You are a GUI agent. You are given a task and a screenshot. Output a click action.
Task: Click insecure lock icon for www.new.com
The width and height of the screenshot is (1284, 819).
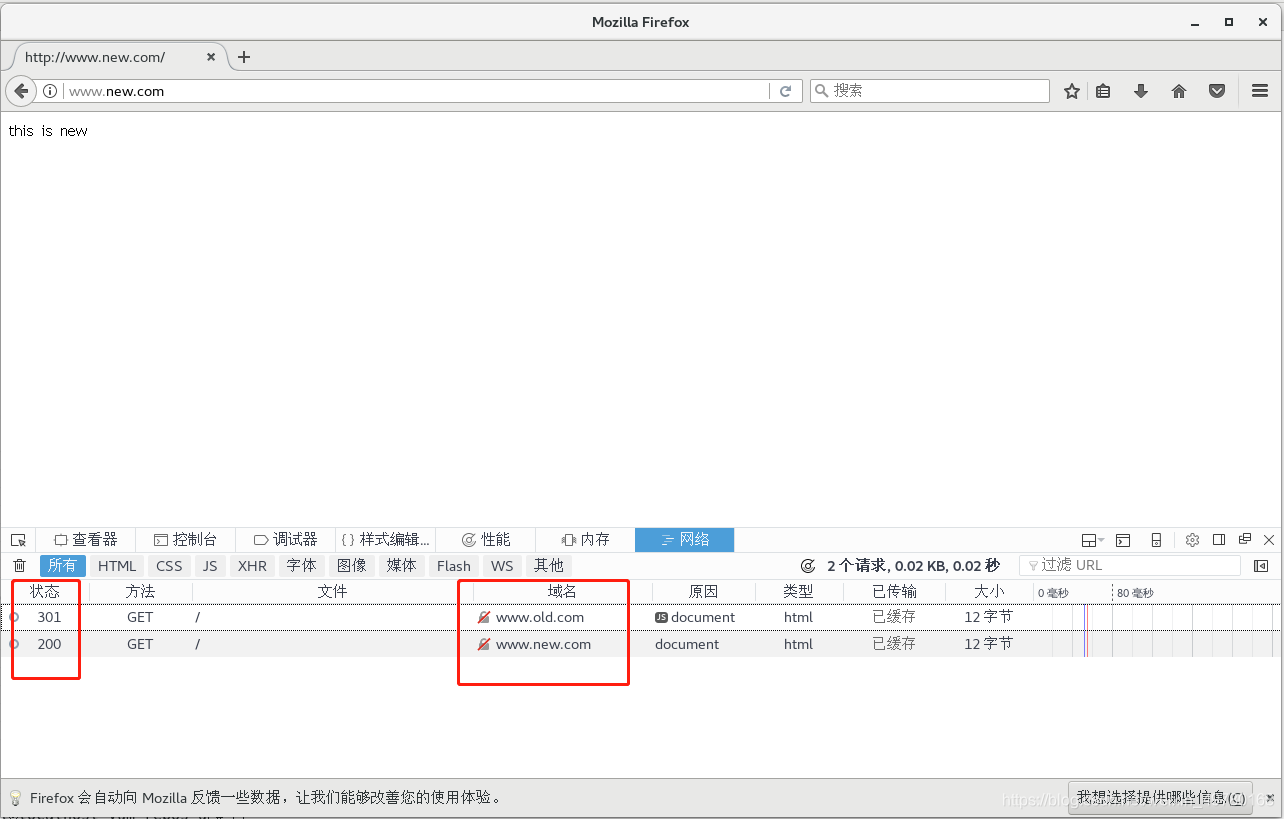(x=484, y=645)
